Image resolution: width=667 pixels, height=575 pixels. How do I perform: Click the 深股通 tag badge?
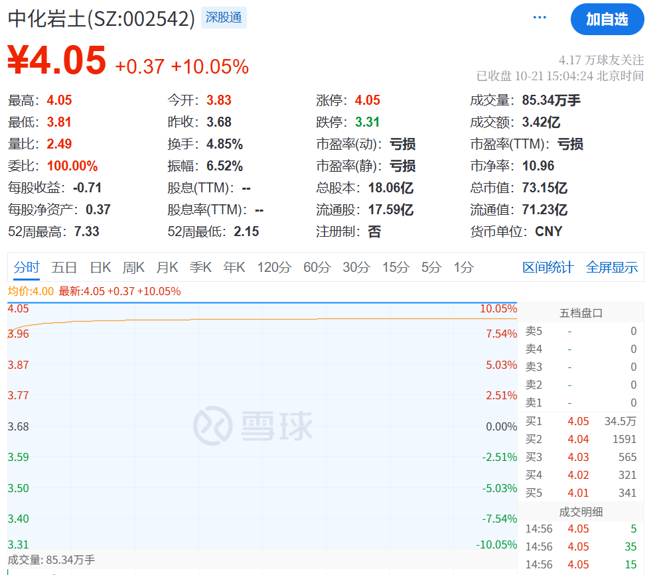pyautogui.click(x=224, y=18)
